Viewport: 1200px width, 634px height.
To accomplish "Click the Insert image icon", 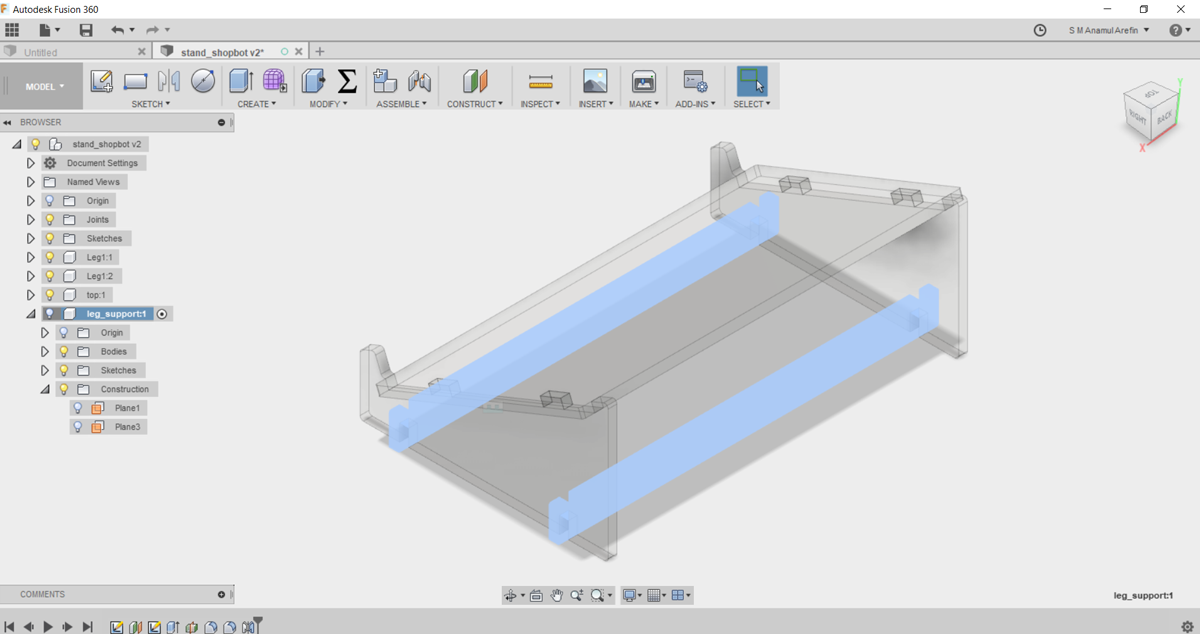I will point(595,81).
